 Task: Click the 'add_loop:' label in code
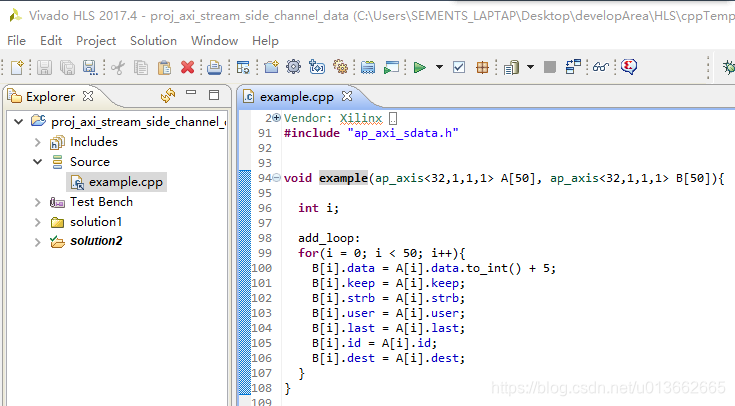click(329, 238)
